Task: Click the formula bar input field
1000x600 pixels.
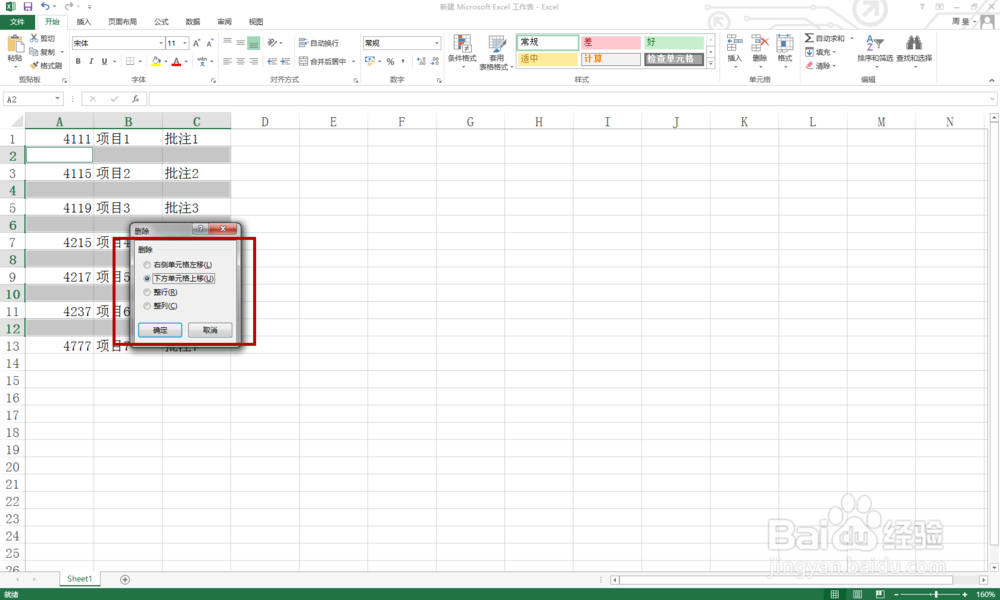Action: point(571,99)
